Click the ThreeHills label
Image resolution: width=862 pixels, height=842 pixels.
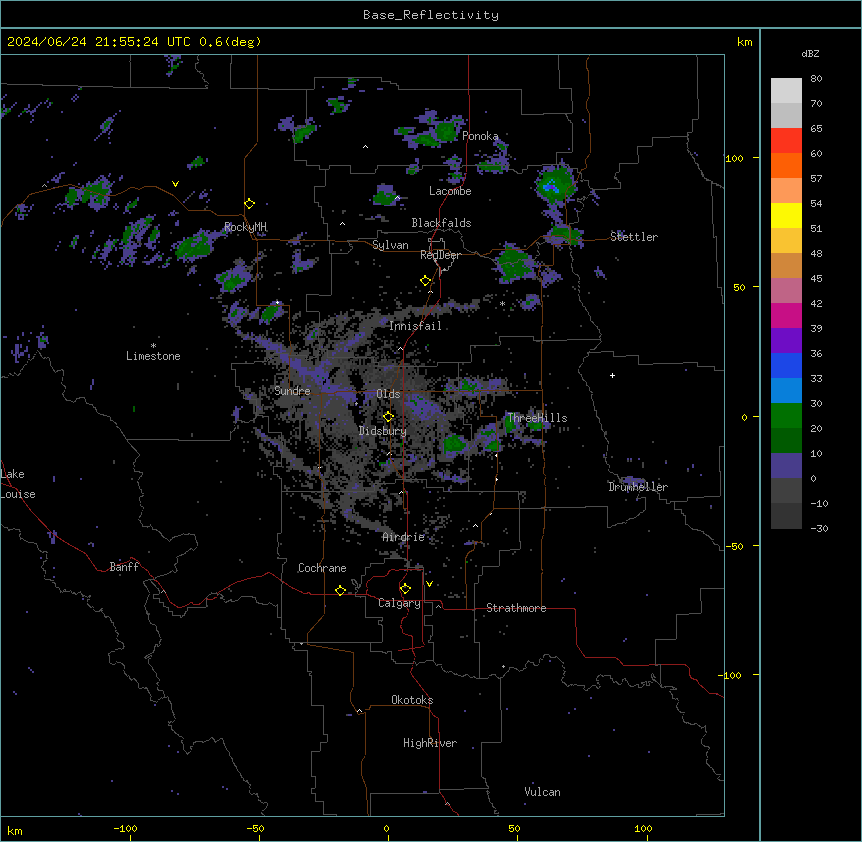pyautogui.click(x=537, y=418)
